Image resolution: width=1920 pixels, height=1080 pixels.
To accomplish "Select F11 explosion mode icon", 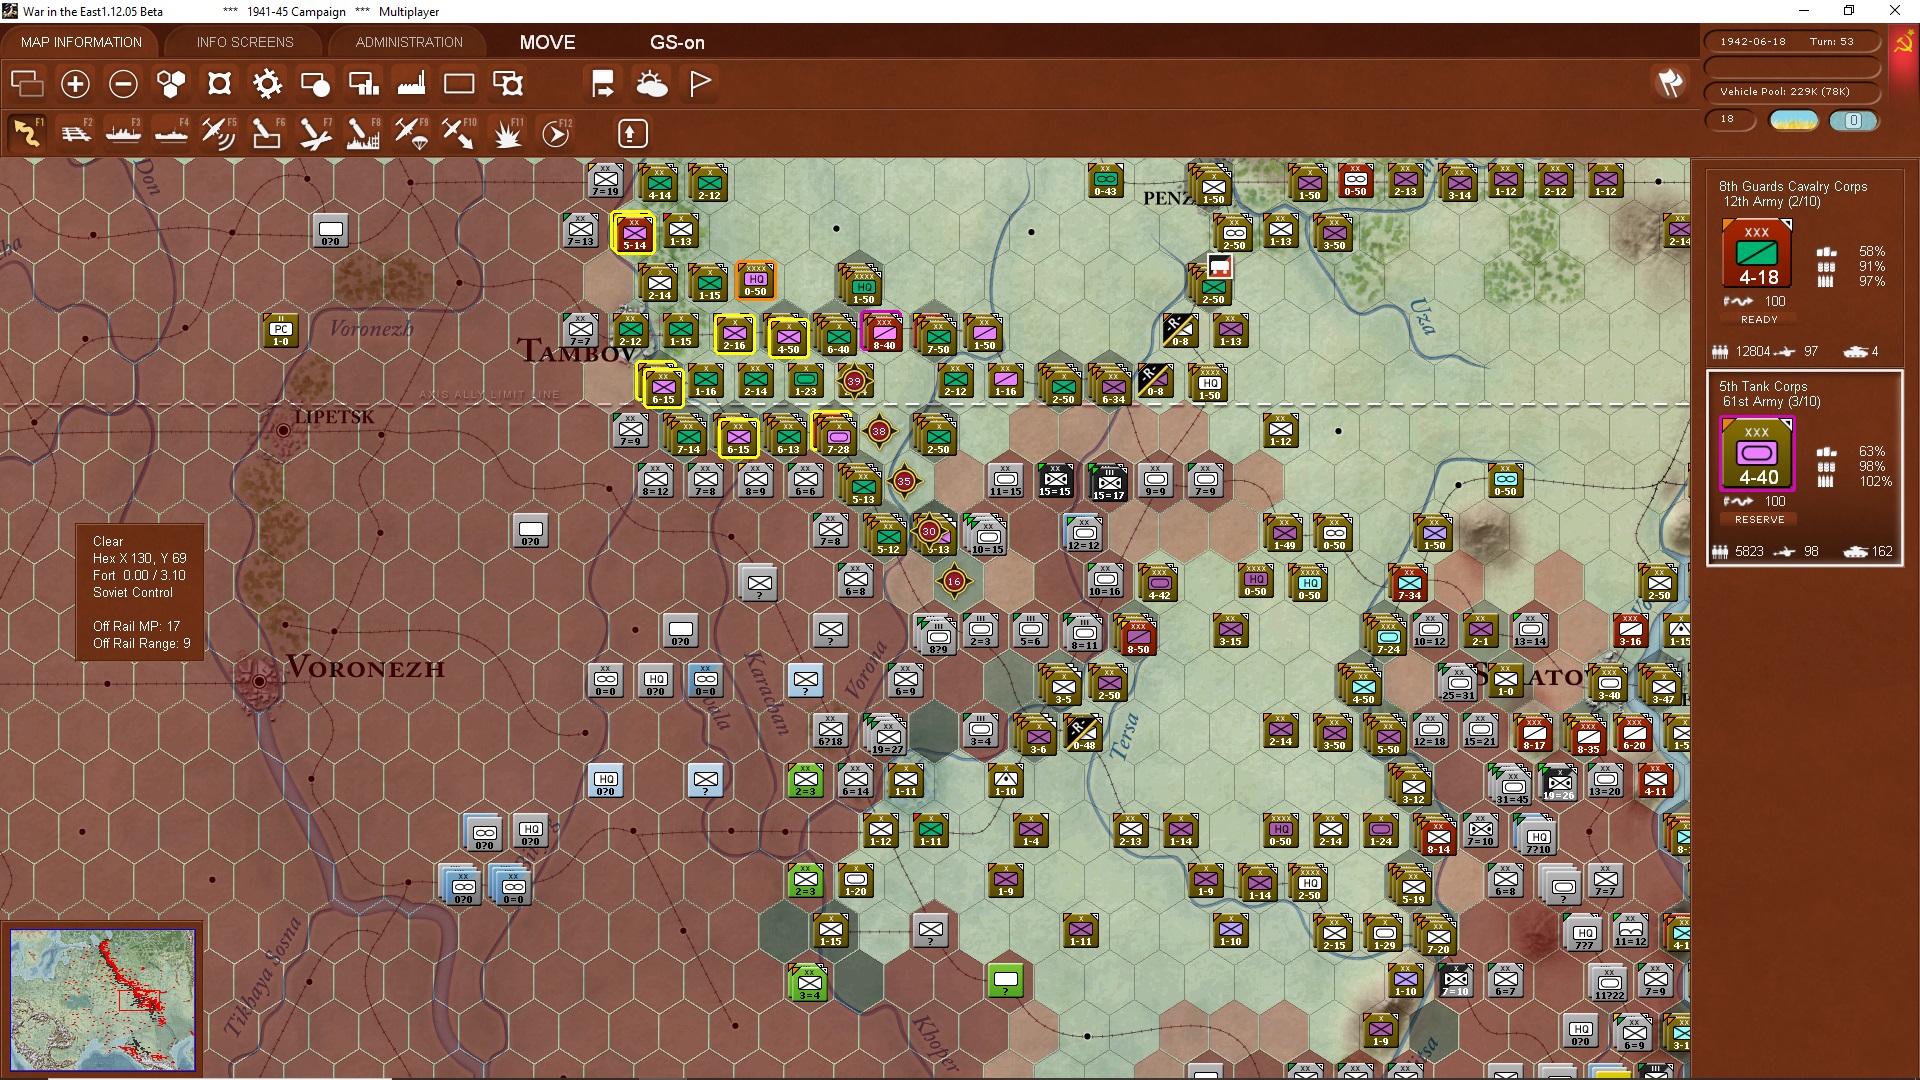I will tap(508, 133).
